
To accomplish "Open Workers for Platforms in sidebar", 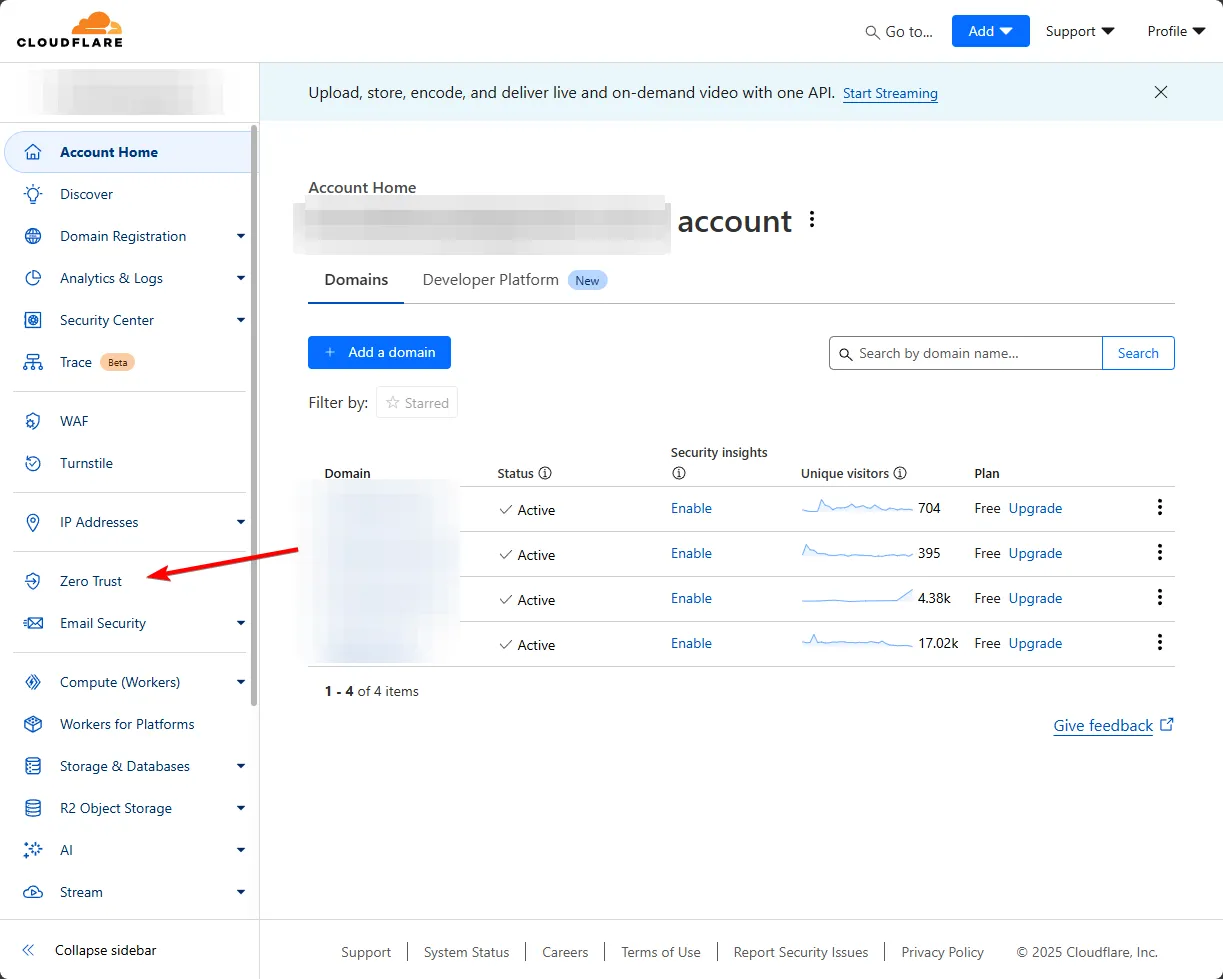I will point(128,724).
